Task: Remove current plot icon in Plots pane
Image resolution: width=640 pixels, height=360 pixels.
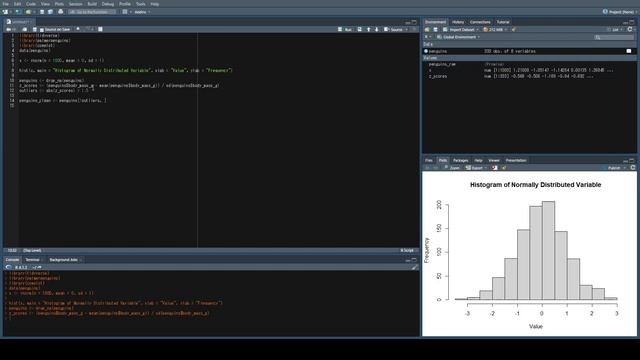Action: 495,168
